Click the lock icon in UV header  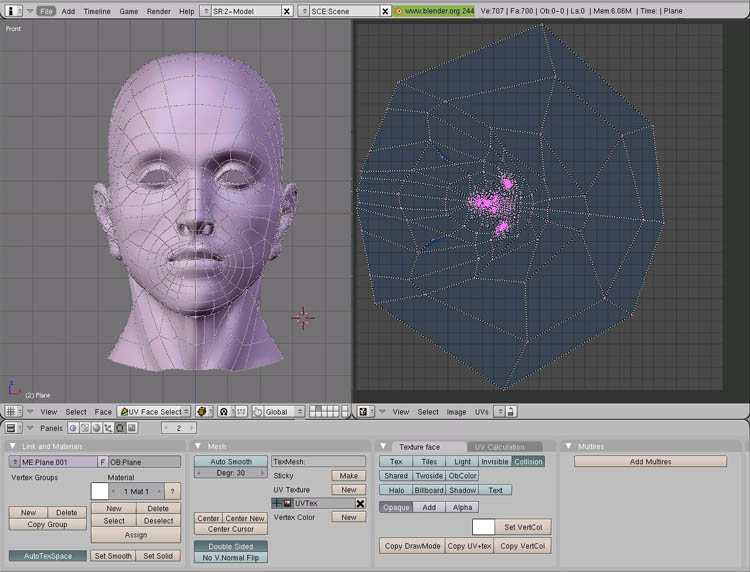coord(510,411)
